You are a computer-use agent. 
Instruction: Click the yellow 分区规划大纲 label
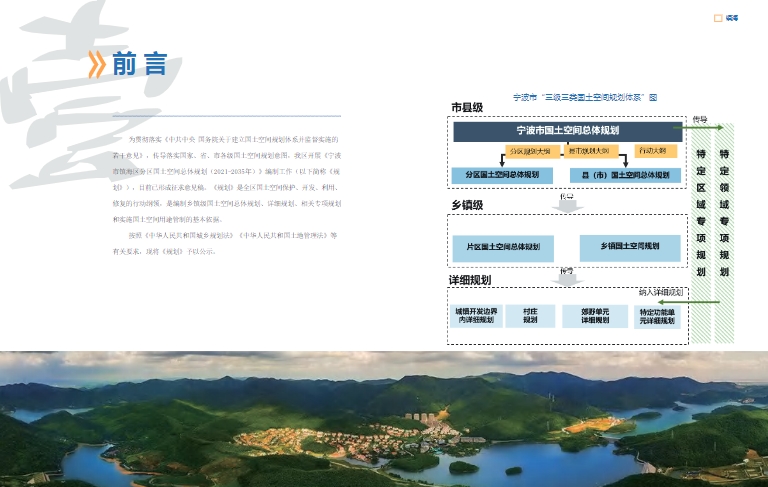529,151
